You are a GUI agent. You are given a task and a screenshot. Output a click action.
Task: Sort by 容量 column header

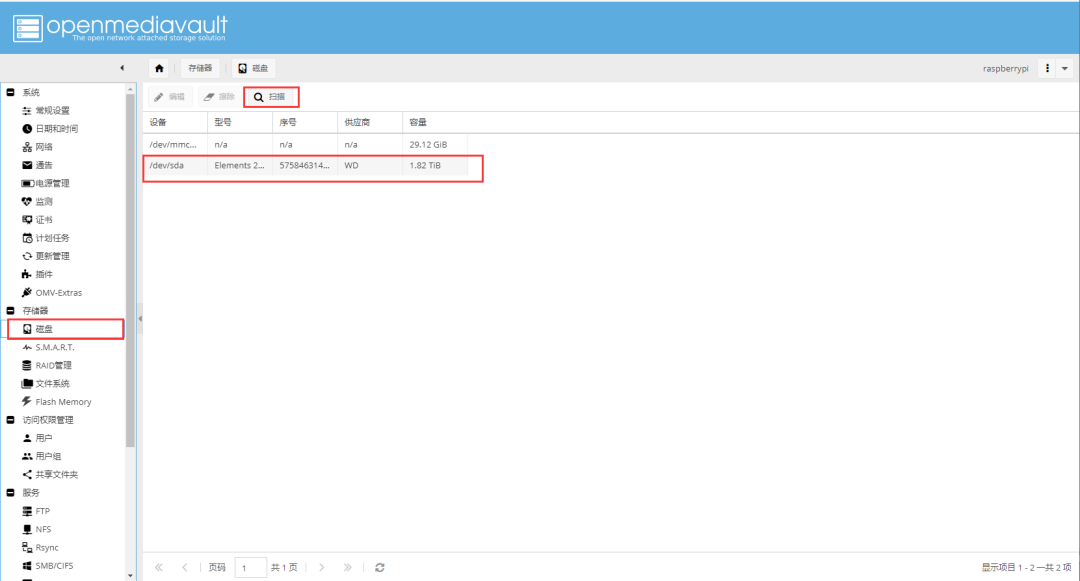coord(435,122)
